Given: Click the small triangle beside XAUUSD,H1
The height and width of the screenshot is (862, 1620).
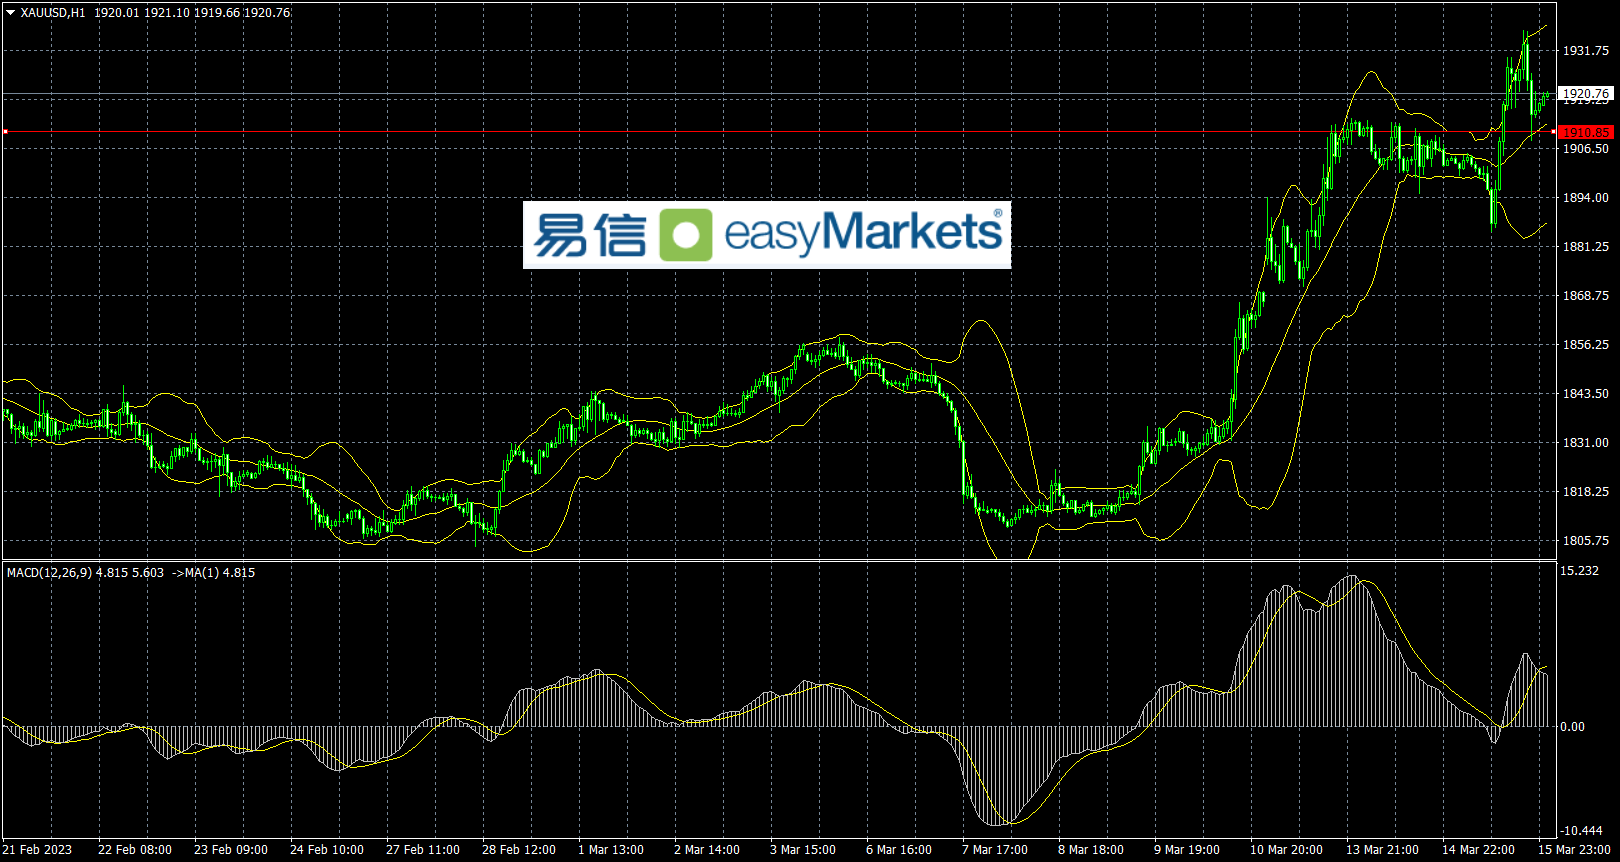Looking at the screenshot, I should coord(11,13).
